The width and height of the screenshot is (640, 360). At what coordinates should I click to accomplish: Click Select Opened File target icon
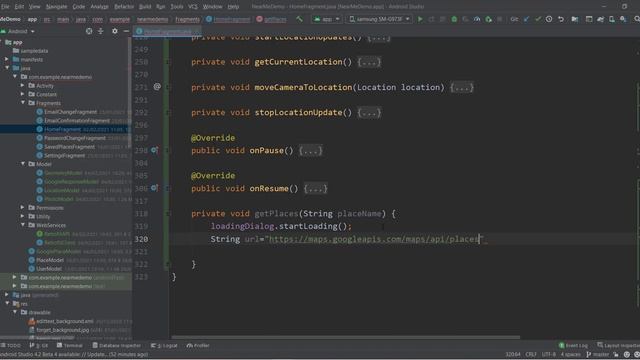[89, 31]
